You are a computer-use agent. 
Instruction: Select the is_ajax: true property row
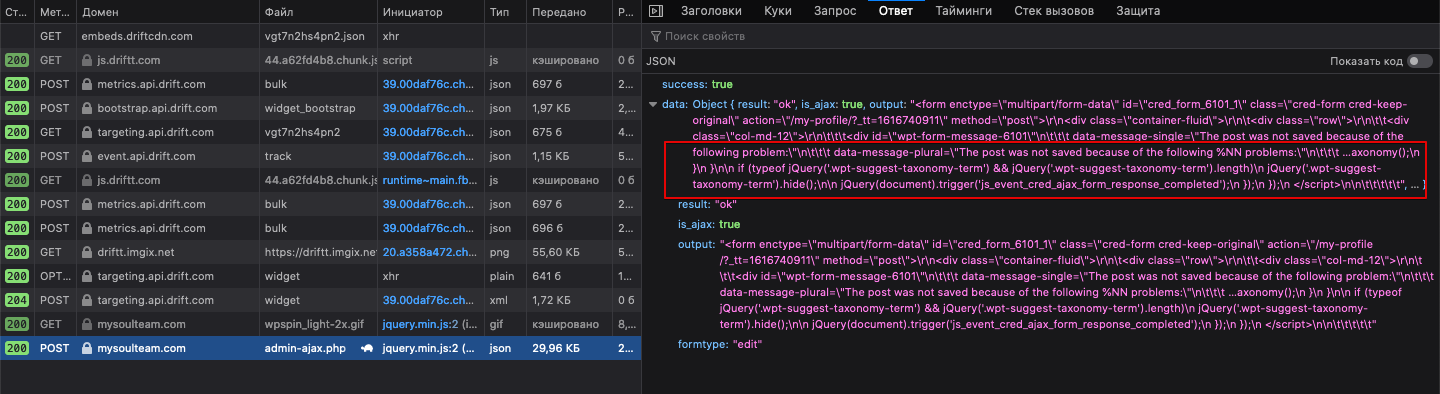point(709,225)
